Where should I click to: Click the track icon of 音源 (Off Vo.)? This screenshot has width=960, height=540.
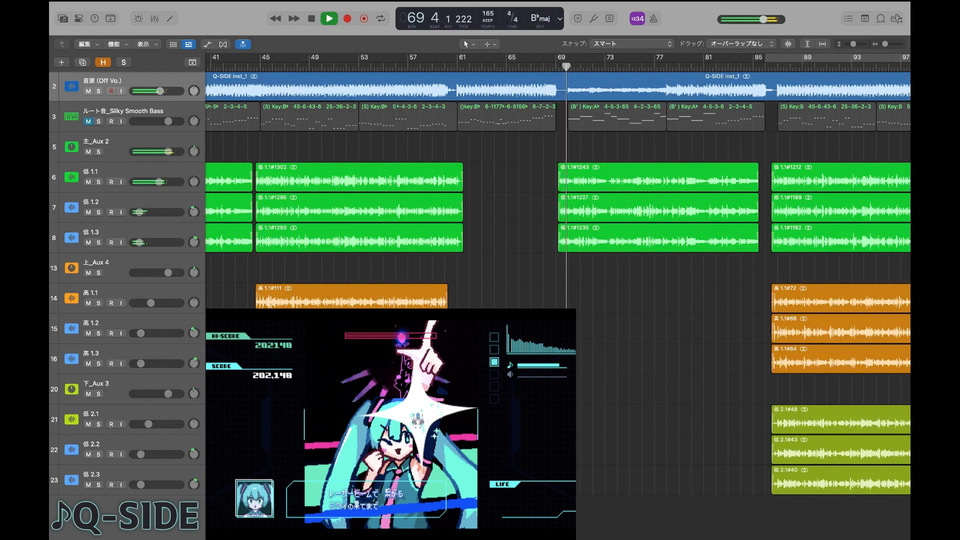(72, 86)
